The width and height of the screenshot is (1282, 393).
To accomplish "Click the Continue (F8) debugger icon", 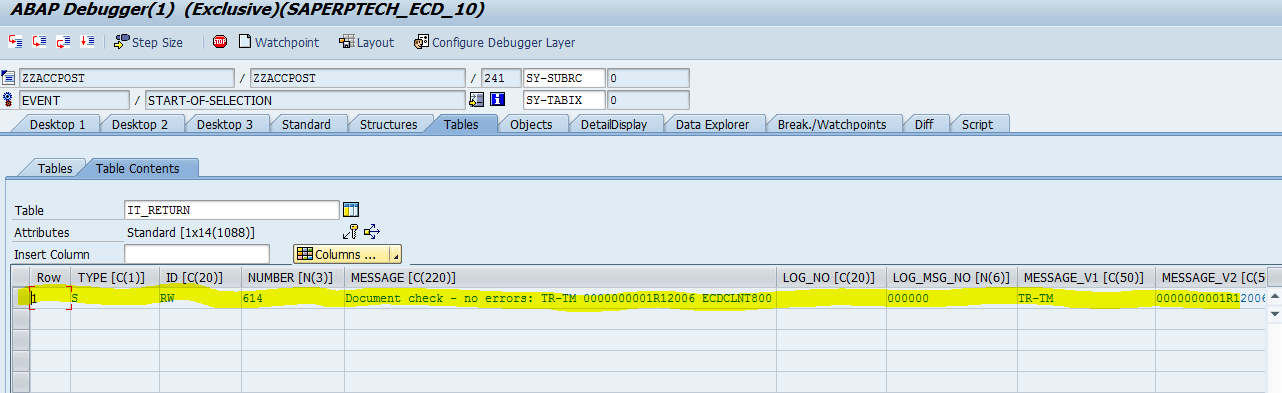I will (87, 42).
